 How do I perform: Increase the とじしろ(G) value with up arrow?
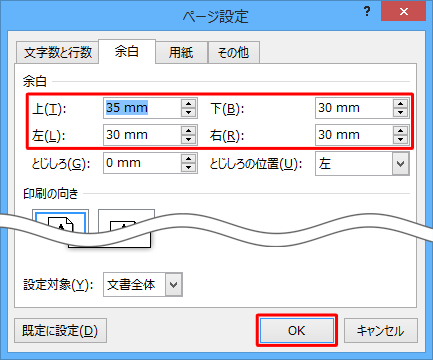189,158
